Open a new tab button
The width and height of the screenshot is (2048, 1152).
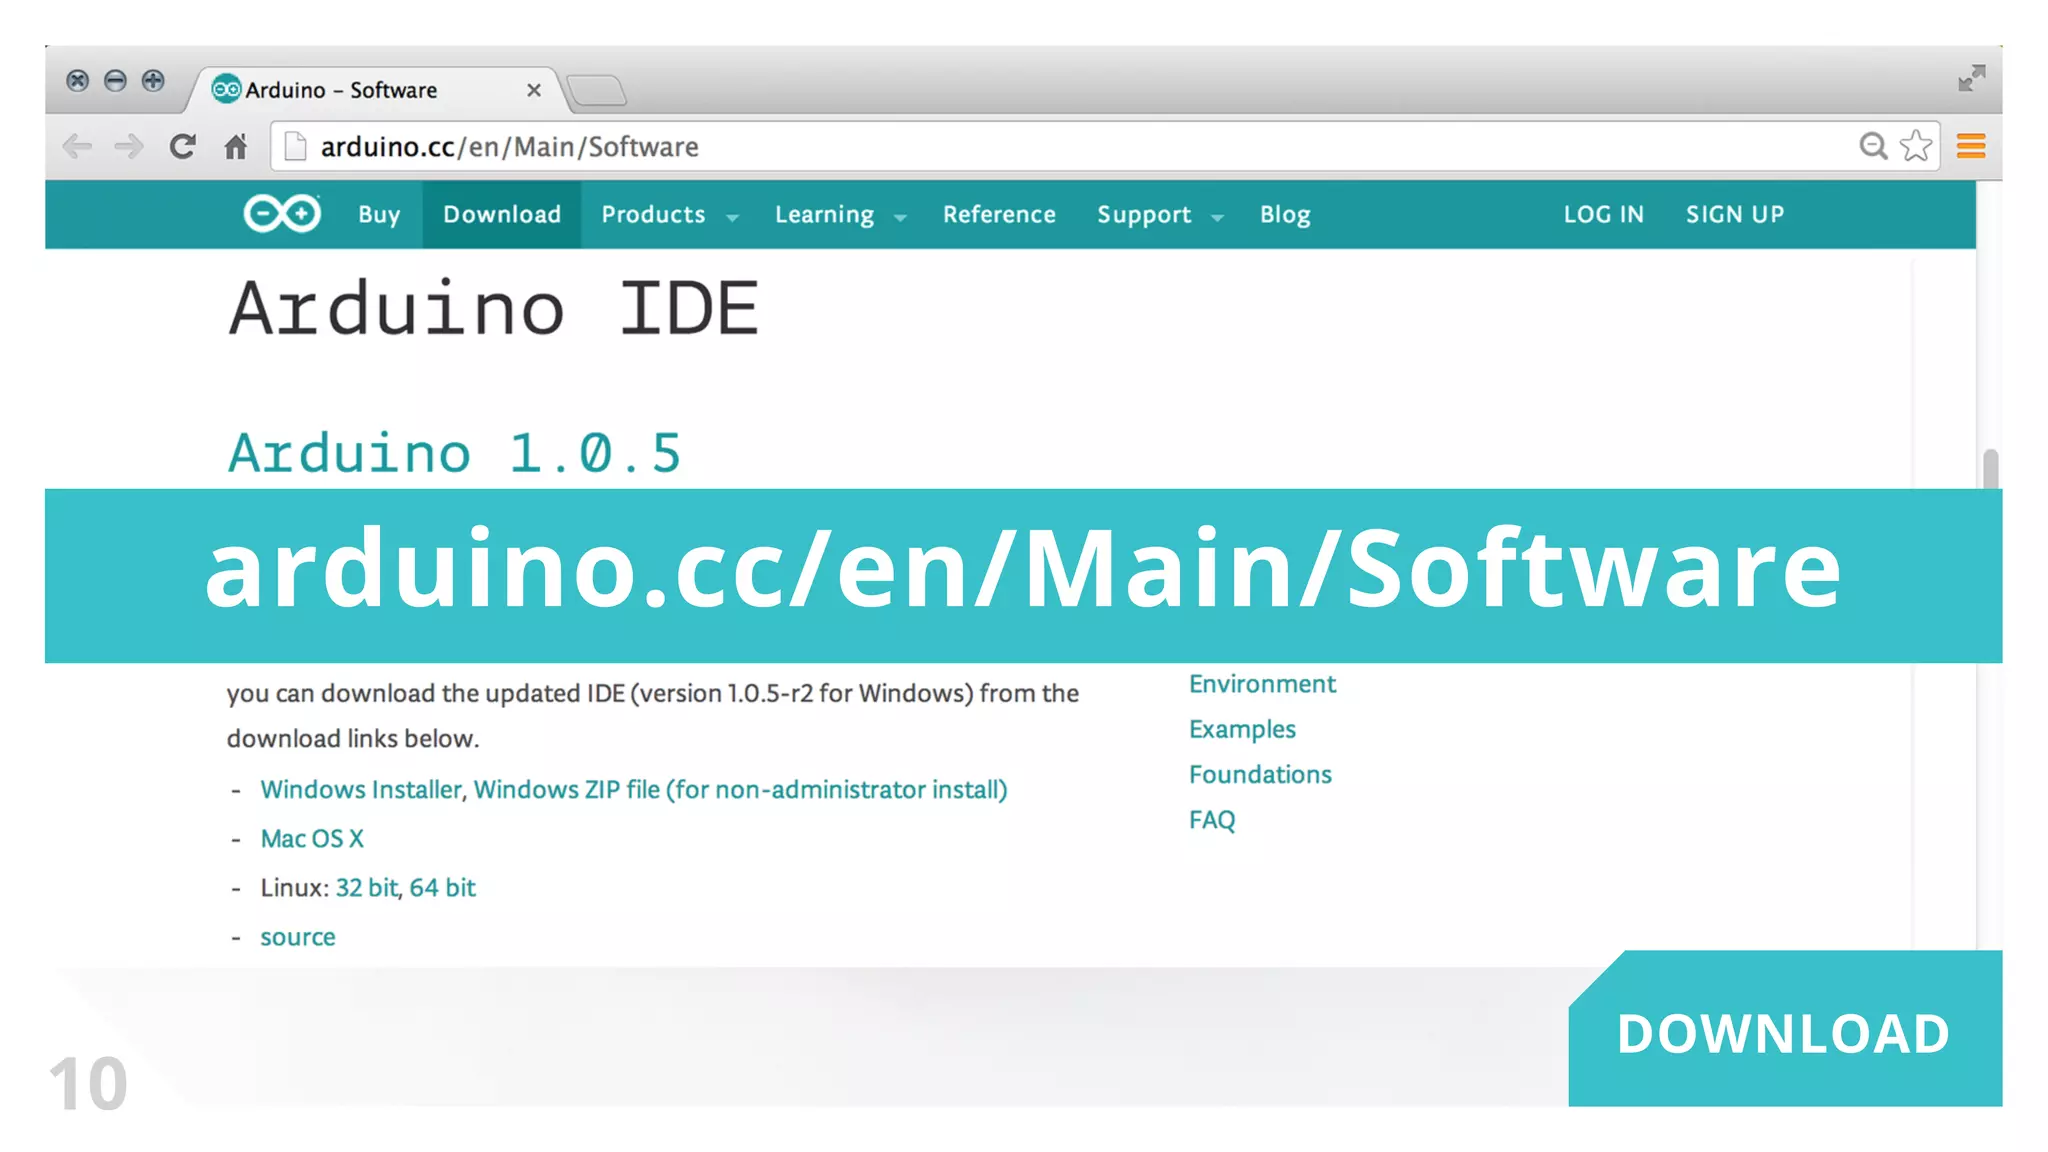point(597,91)
